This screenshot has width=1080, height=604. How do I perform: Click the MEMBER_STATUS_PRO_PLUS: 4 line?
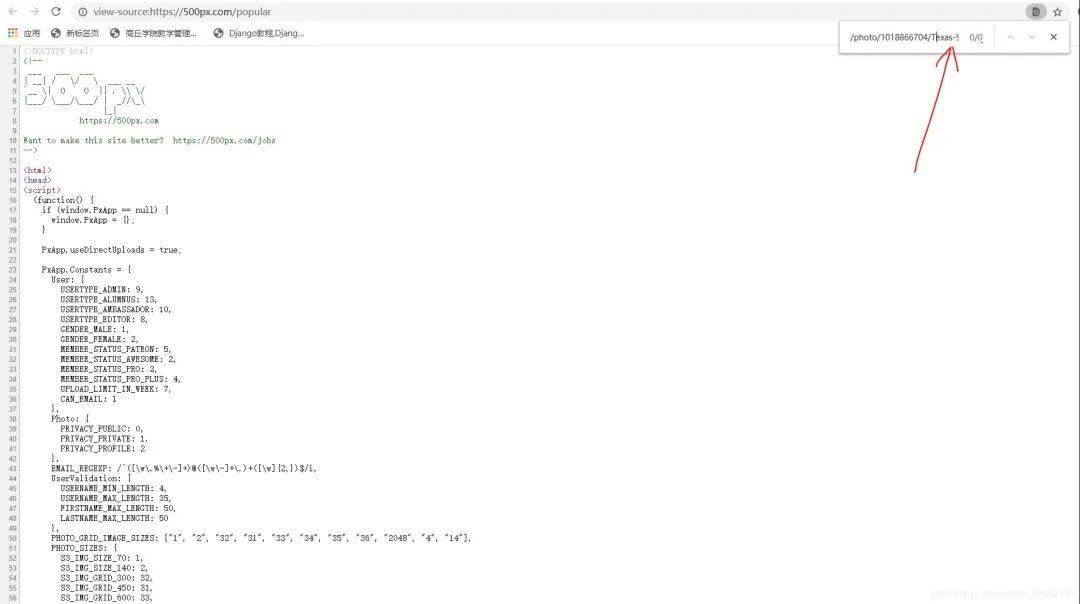click(120, 379)
